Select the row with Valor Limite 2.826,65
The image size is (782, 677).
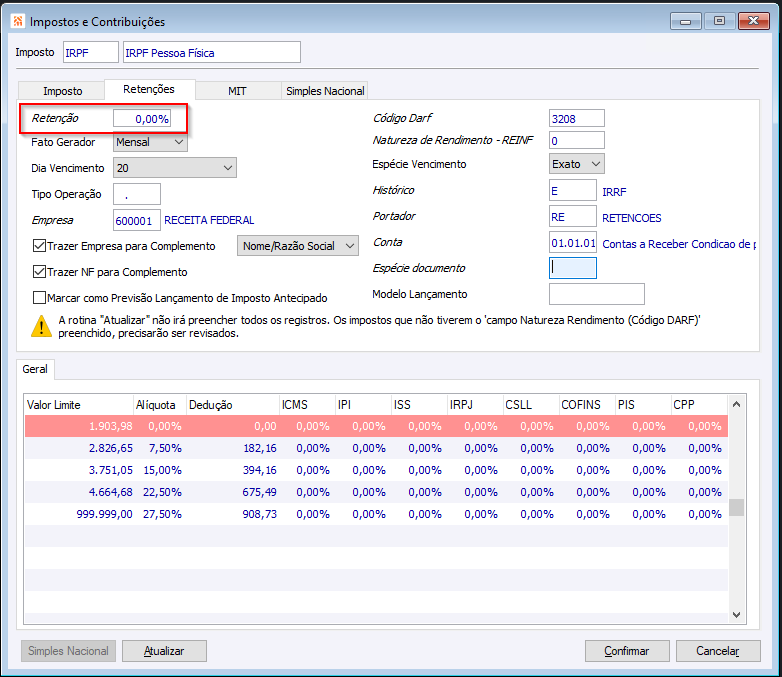point(377,448)
